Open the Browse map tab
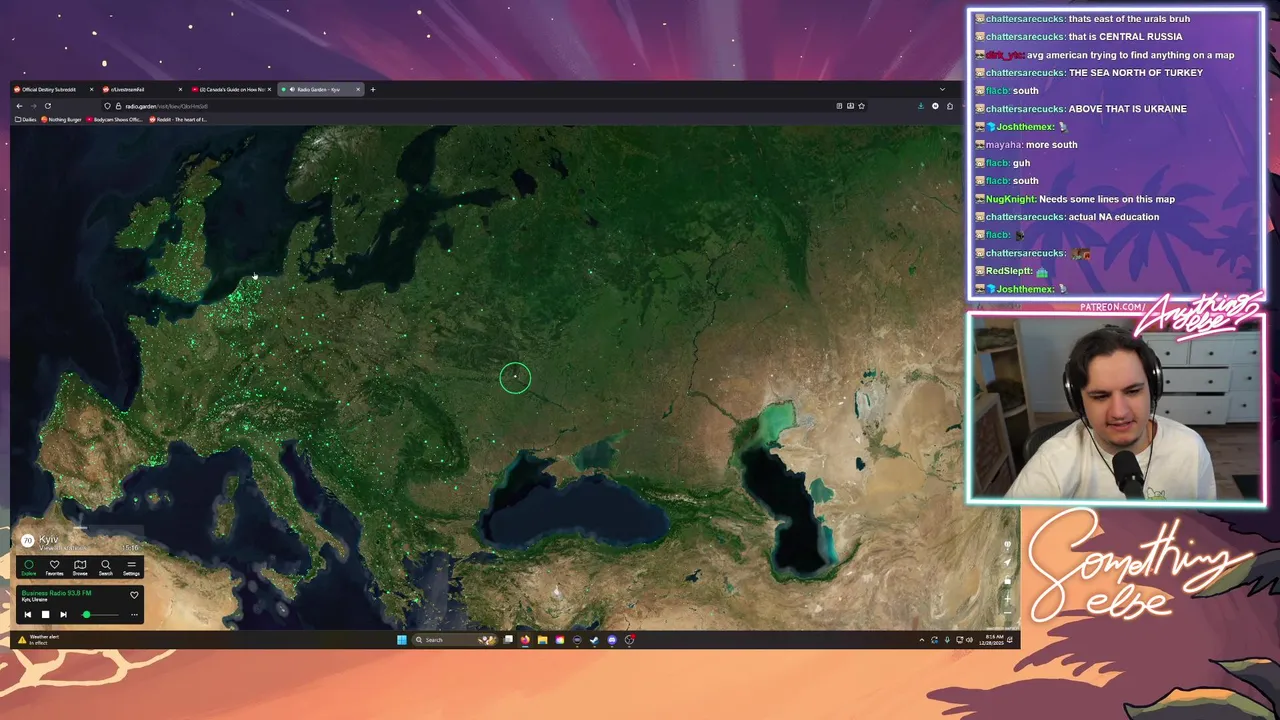This screenshot has height=720, width=1280. pyautogui.click(x=80, y=567)
